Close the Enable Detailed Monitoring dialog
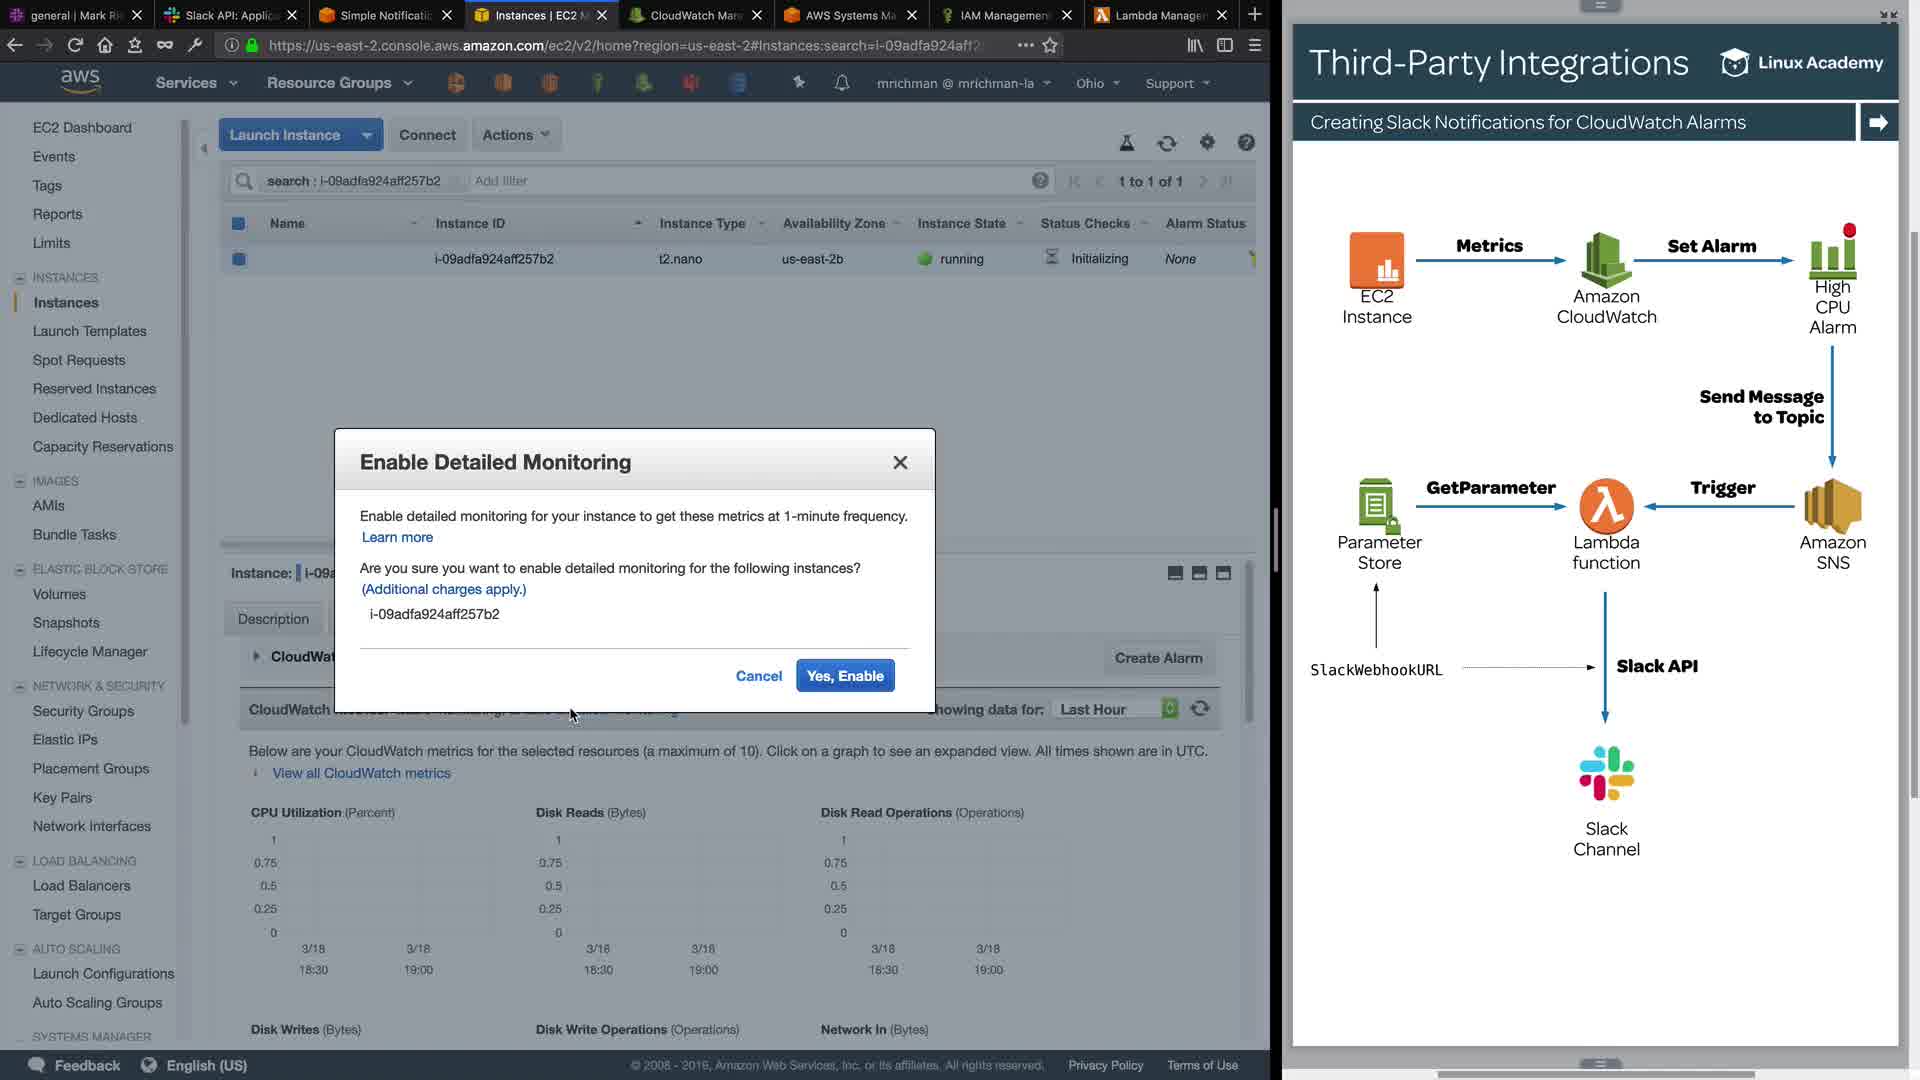Screen dimensions: 1920x1080 click(900, 462)
